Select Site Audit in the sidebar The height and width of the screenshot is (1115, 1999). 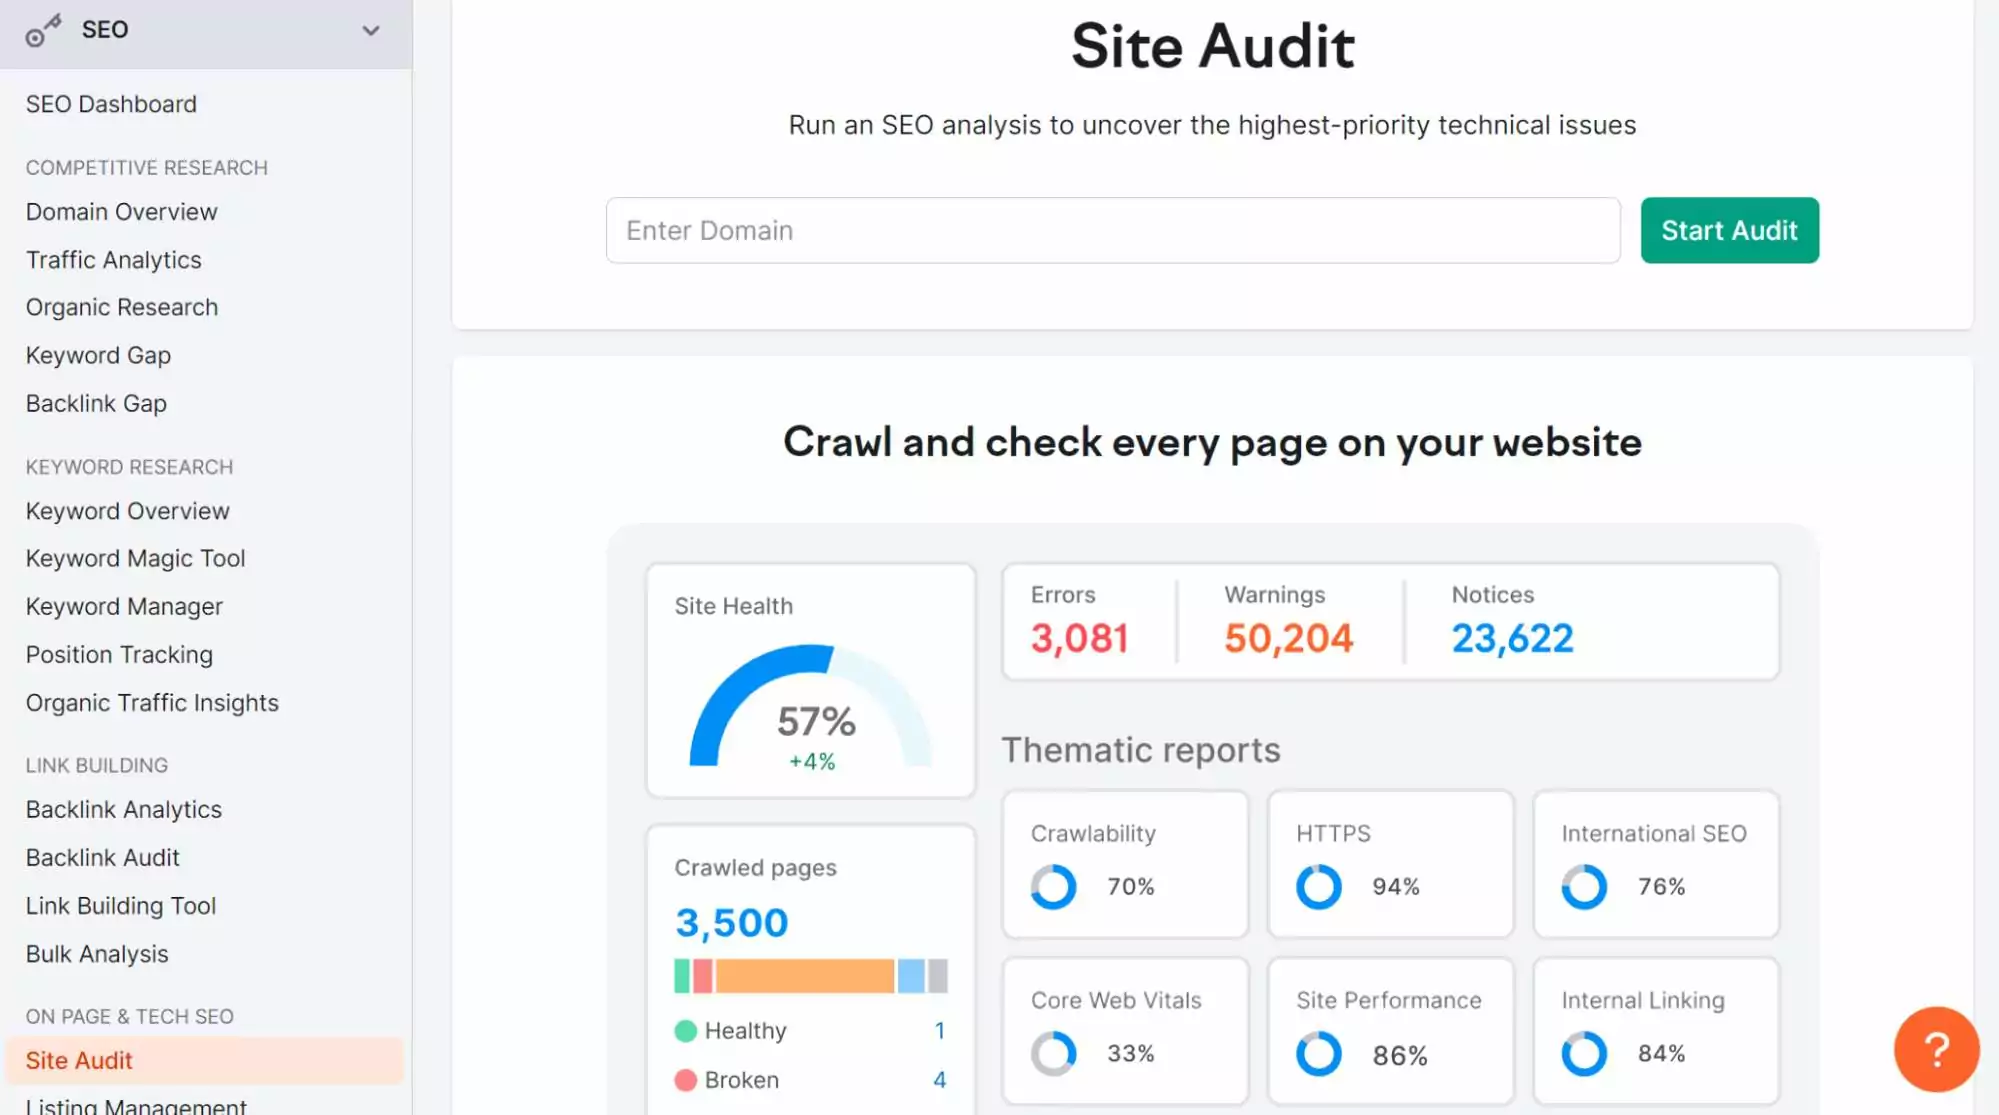click(x=79, y=1060)
